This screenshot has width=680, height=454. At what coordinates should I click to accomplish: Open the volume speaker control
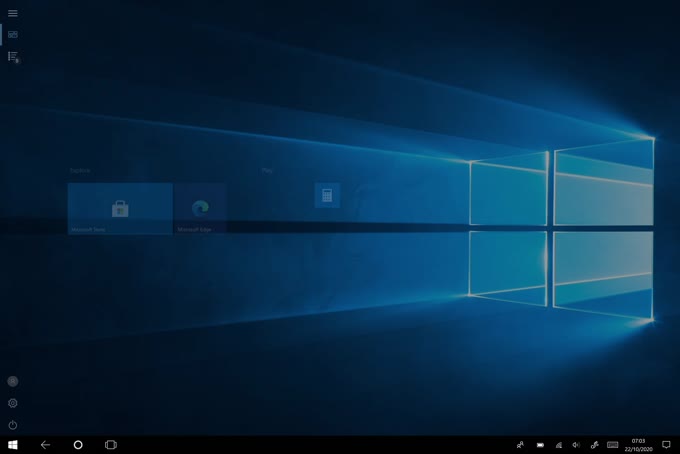[576, 444]
